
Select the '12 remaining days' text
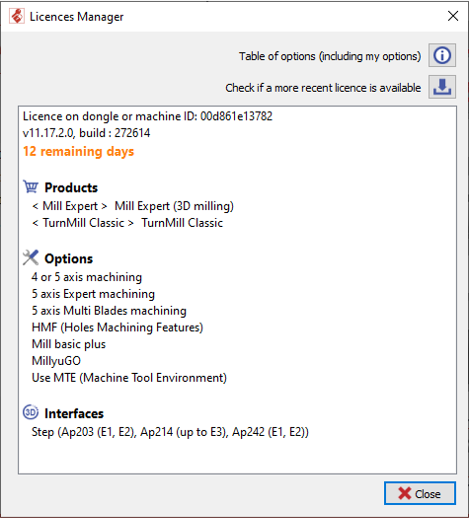coord(78,151)
